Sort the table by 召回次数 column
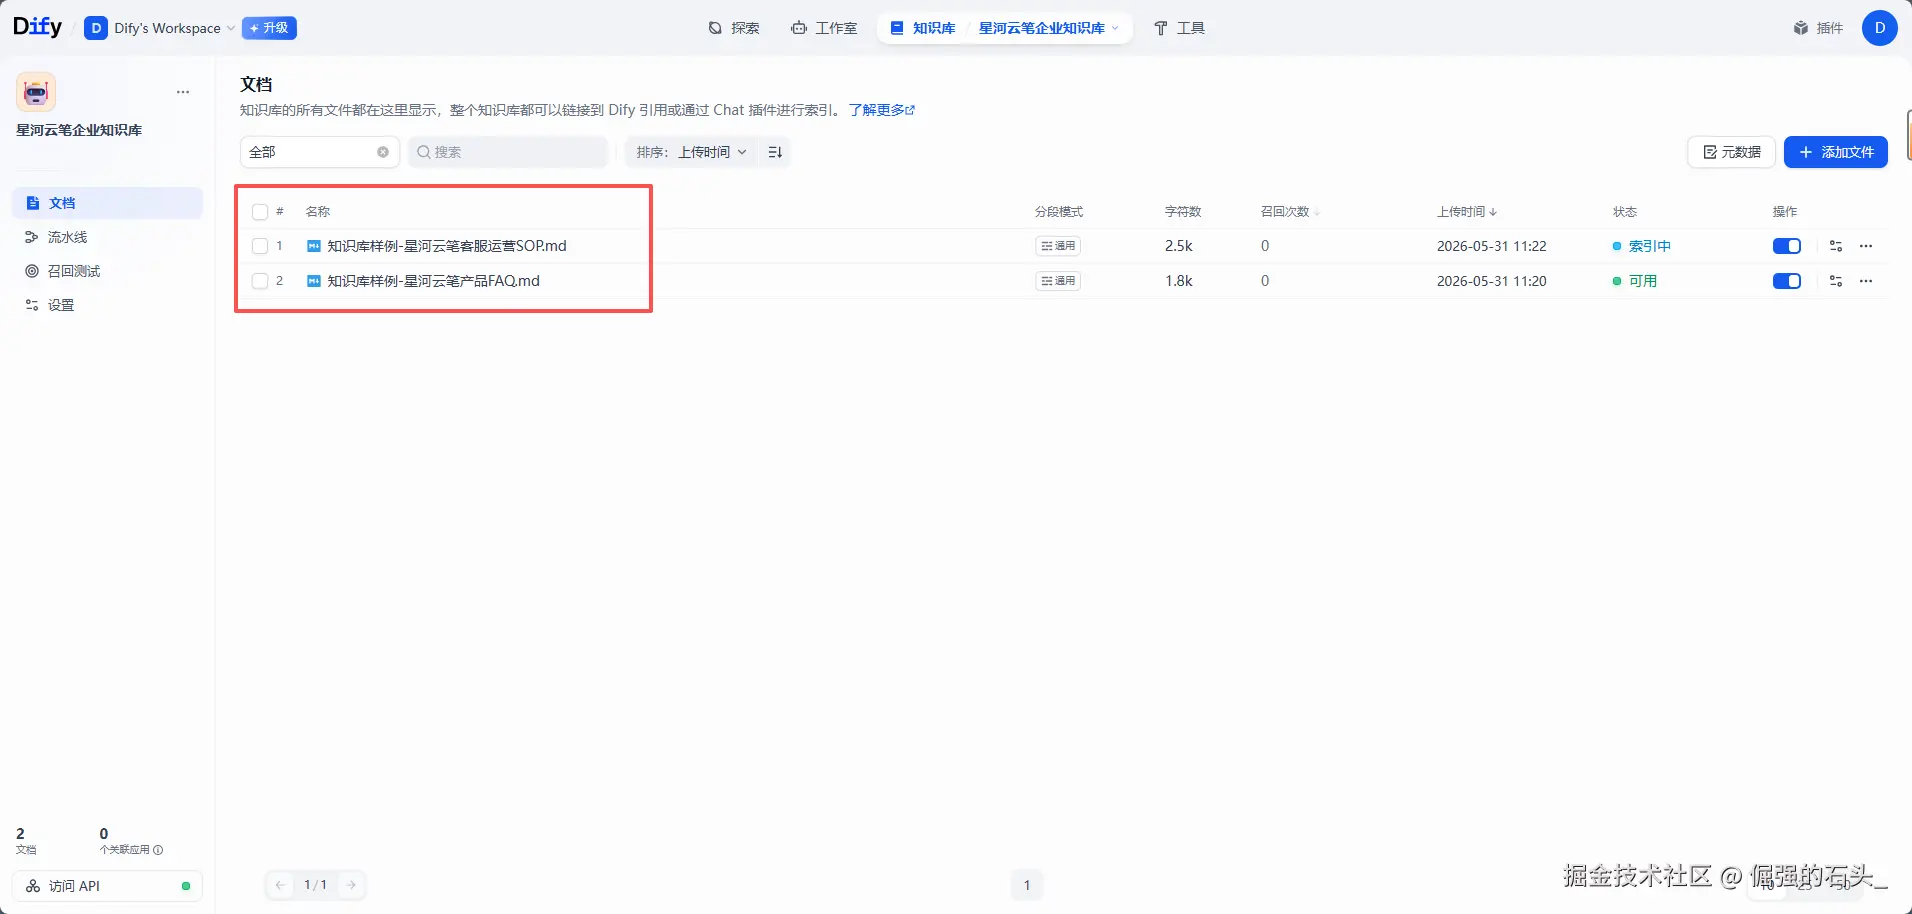 pyautogui.click(x=1290, y=212)
